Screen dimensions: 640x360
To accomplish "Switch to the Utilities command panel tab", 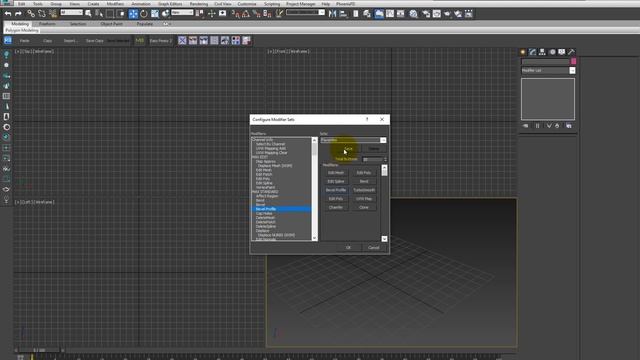I will (x=571, y=52).
